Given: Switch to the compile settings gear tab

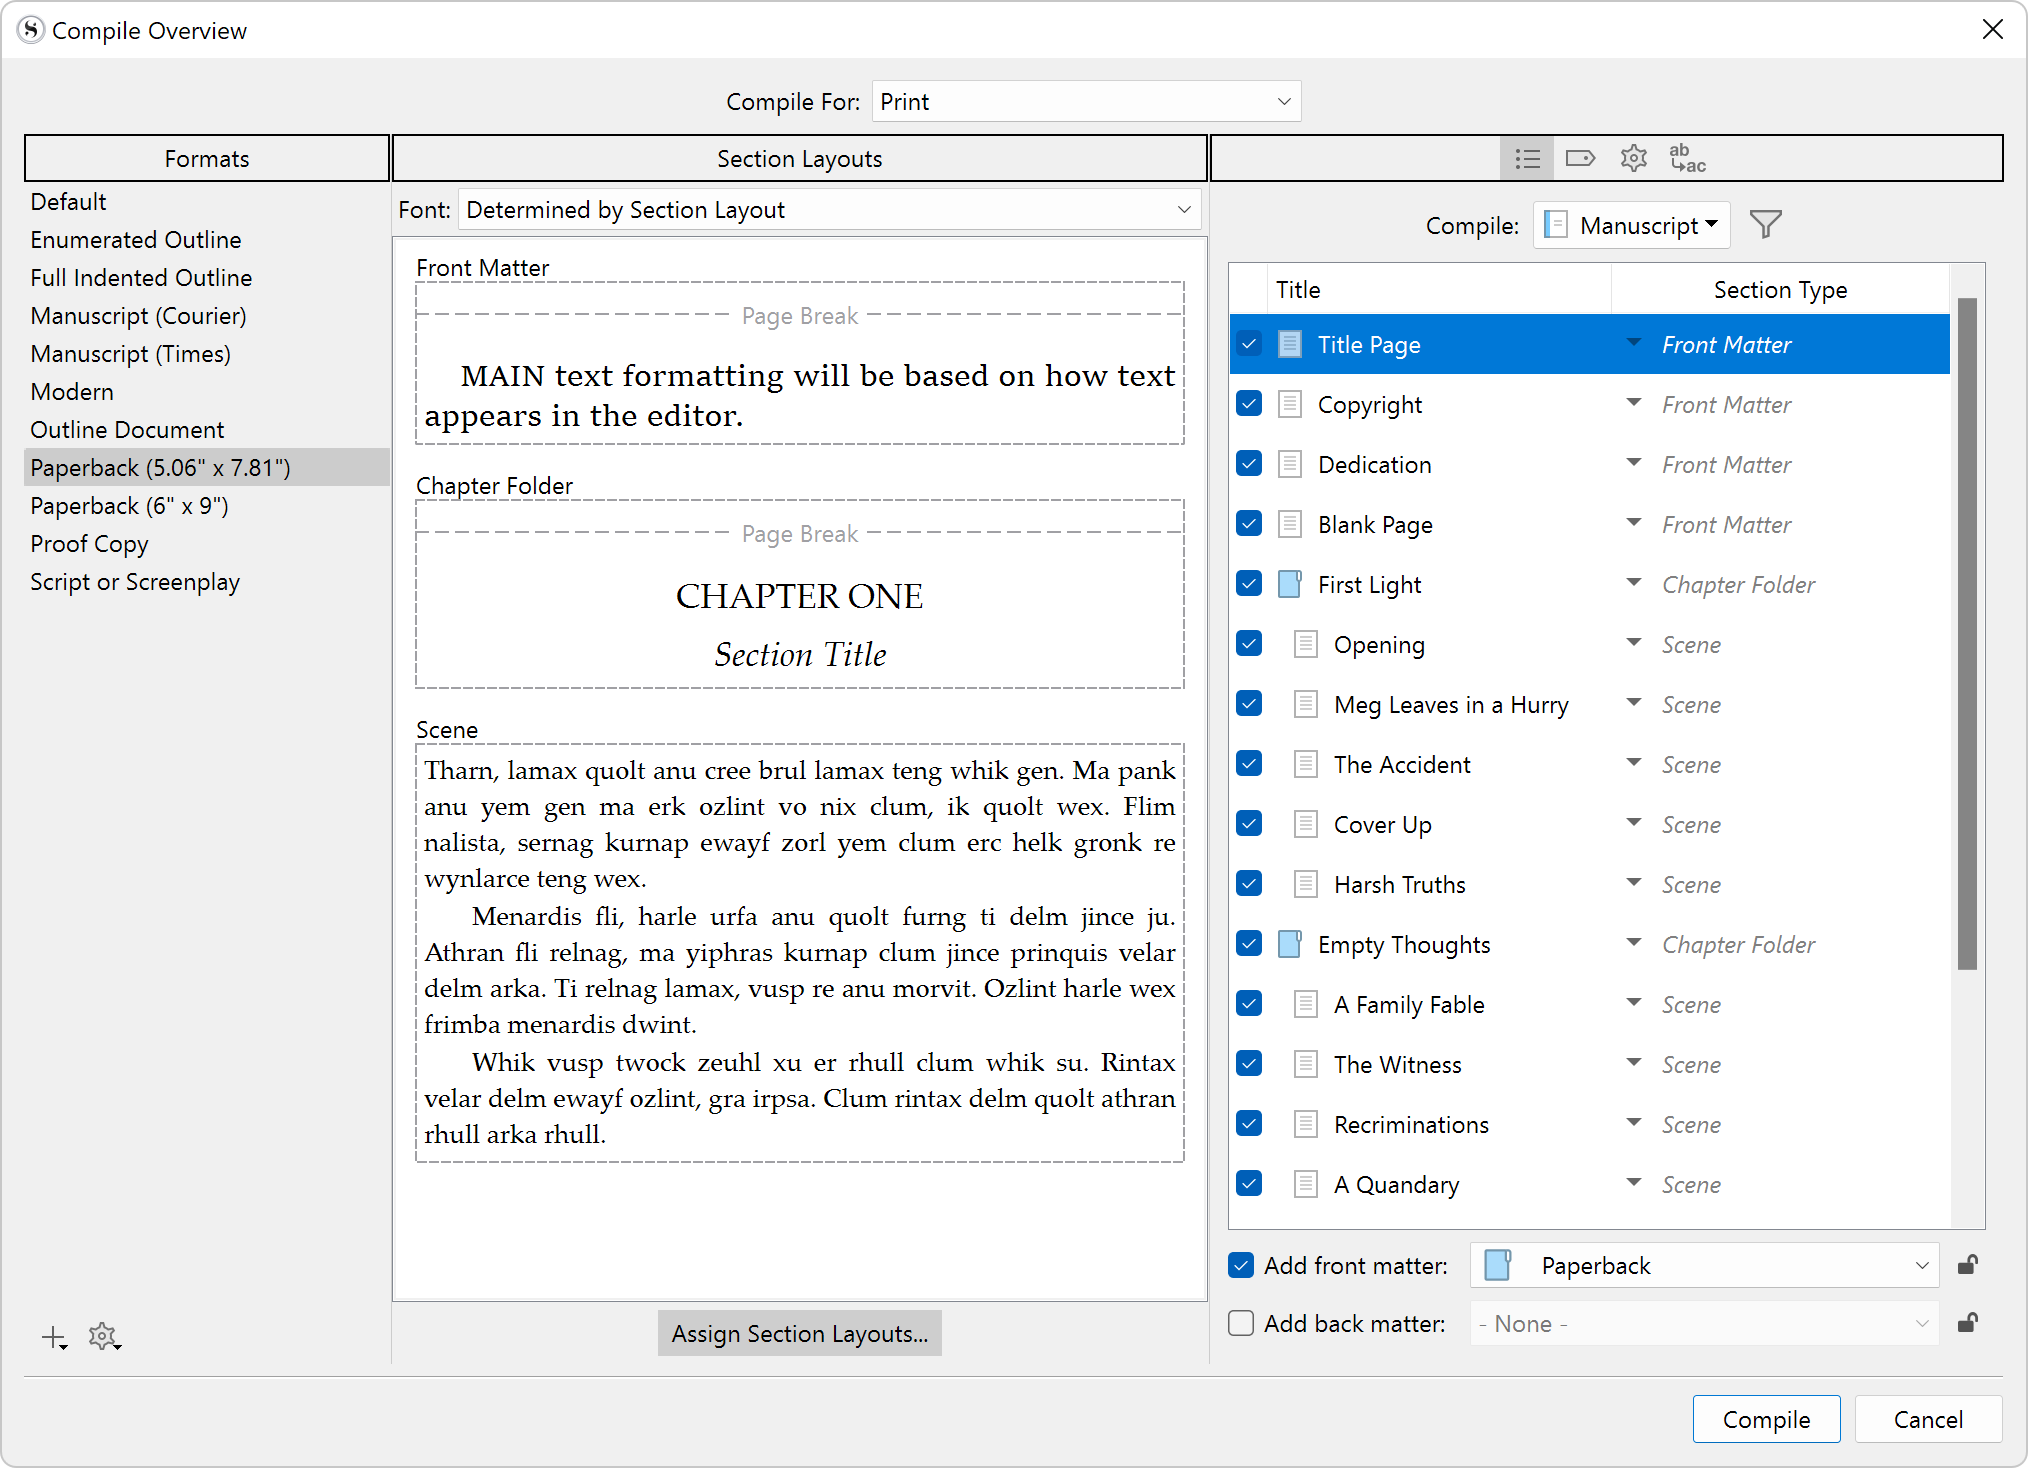Looking at the screenshot, I should point(1633,157).
